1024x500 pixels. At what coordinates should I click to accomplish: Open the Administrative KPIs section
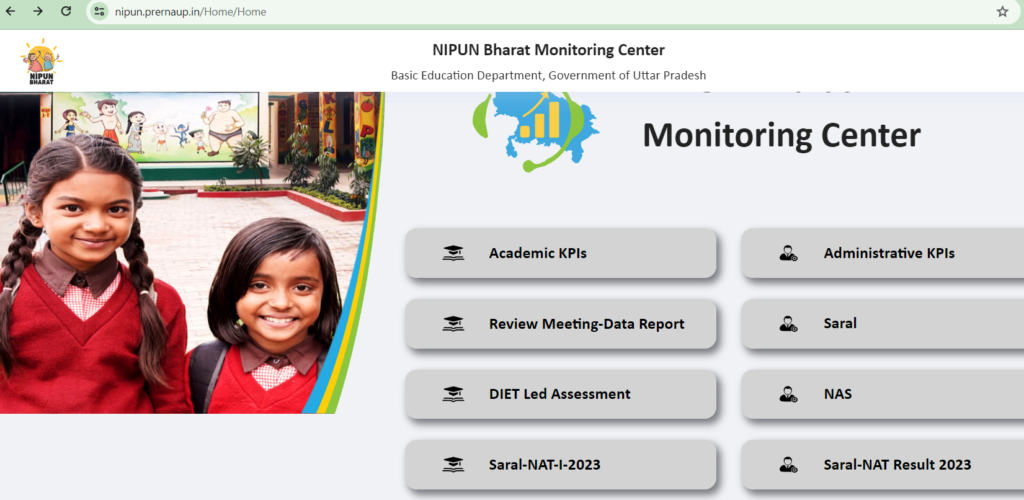[x=888, y=254]
